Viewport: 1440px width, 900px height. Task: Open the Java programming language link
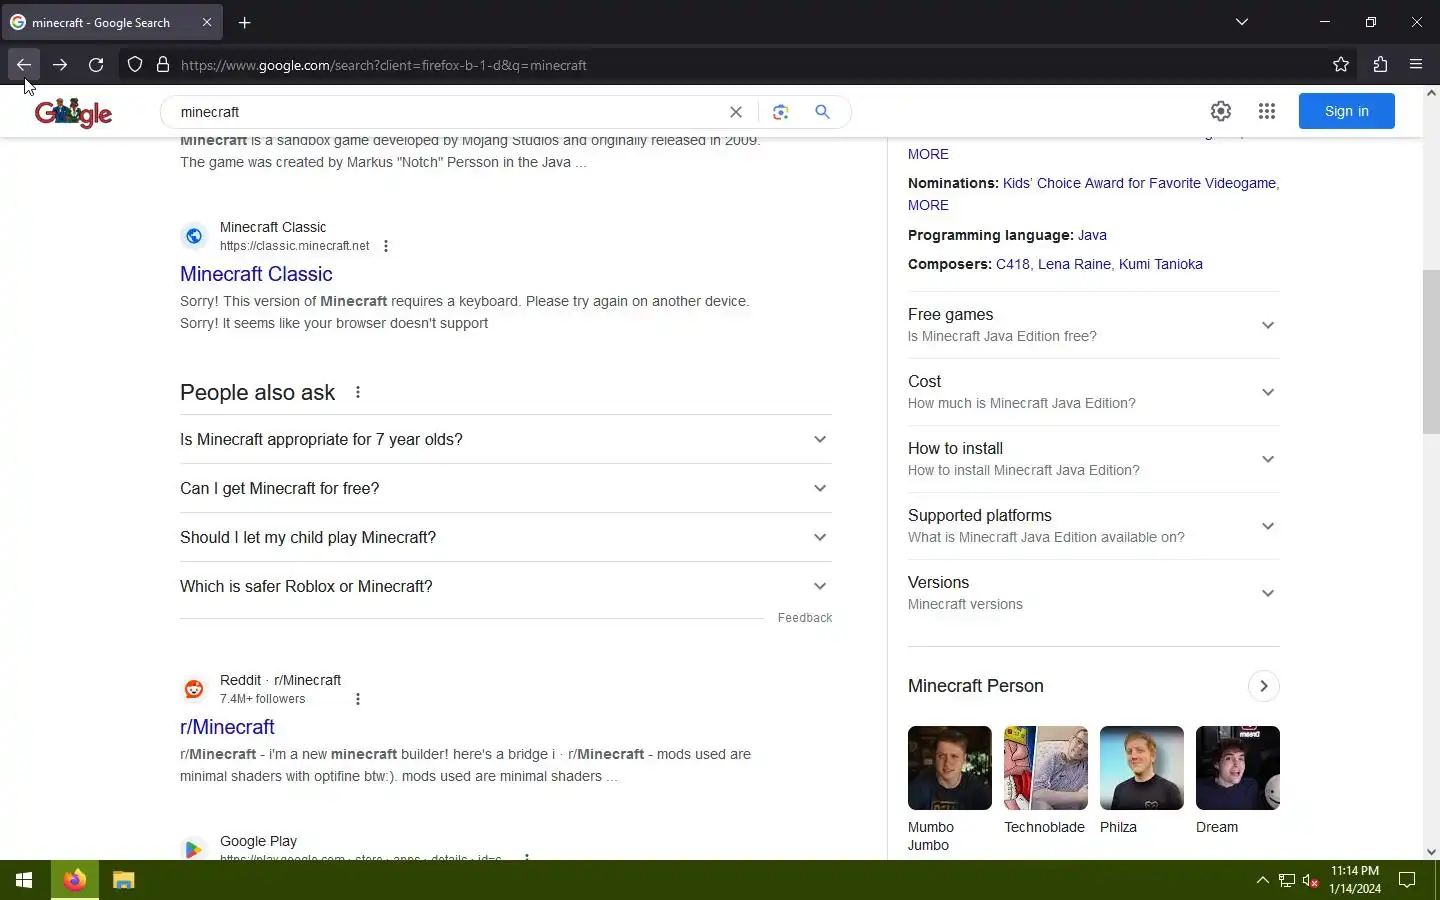tap(1092, 235)
